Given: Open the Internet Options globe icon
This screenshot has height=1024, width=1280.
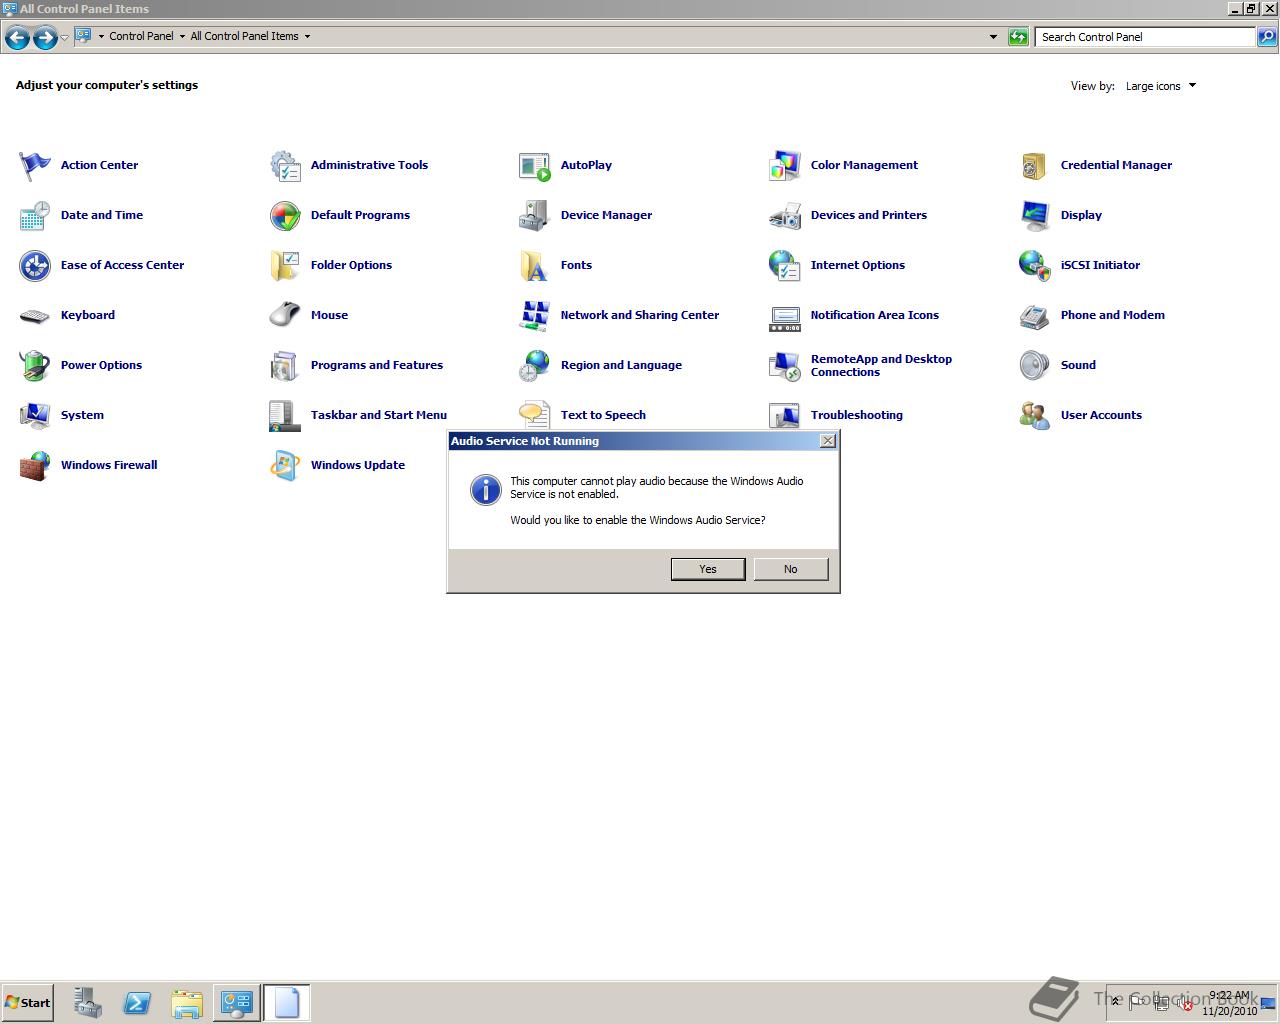Looking at the screenshot, I should tap(785, 265).
